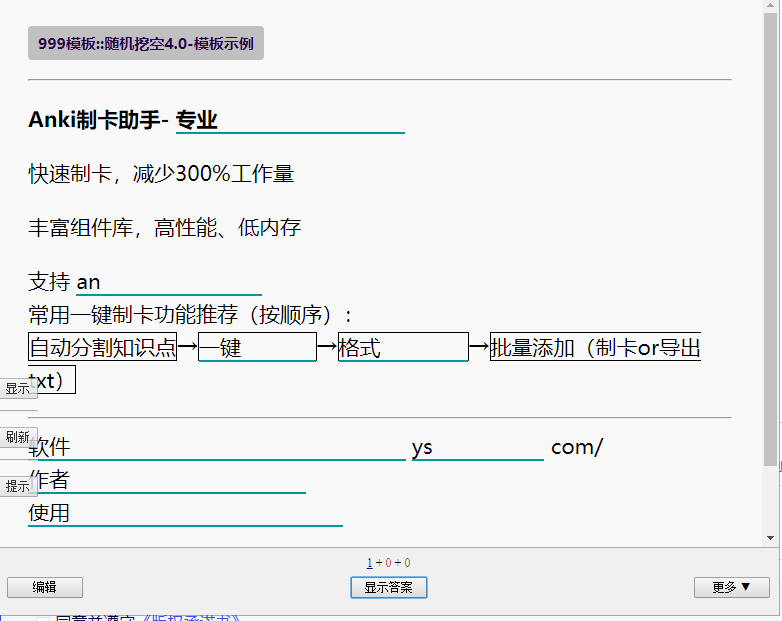Reveal the cloze blank after 专业

290,120
